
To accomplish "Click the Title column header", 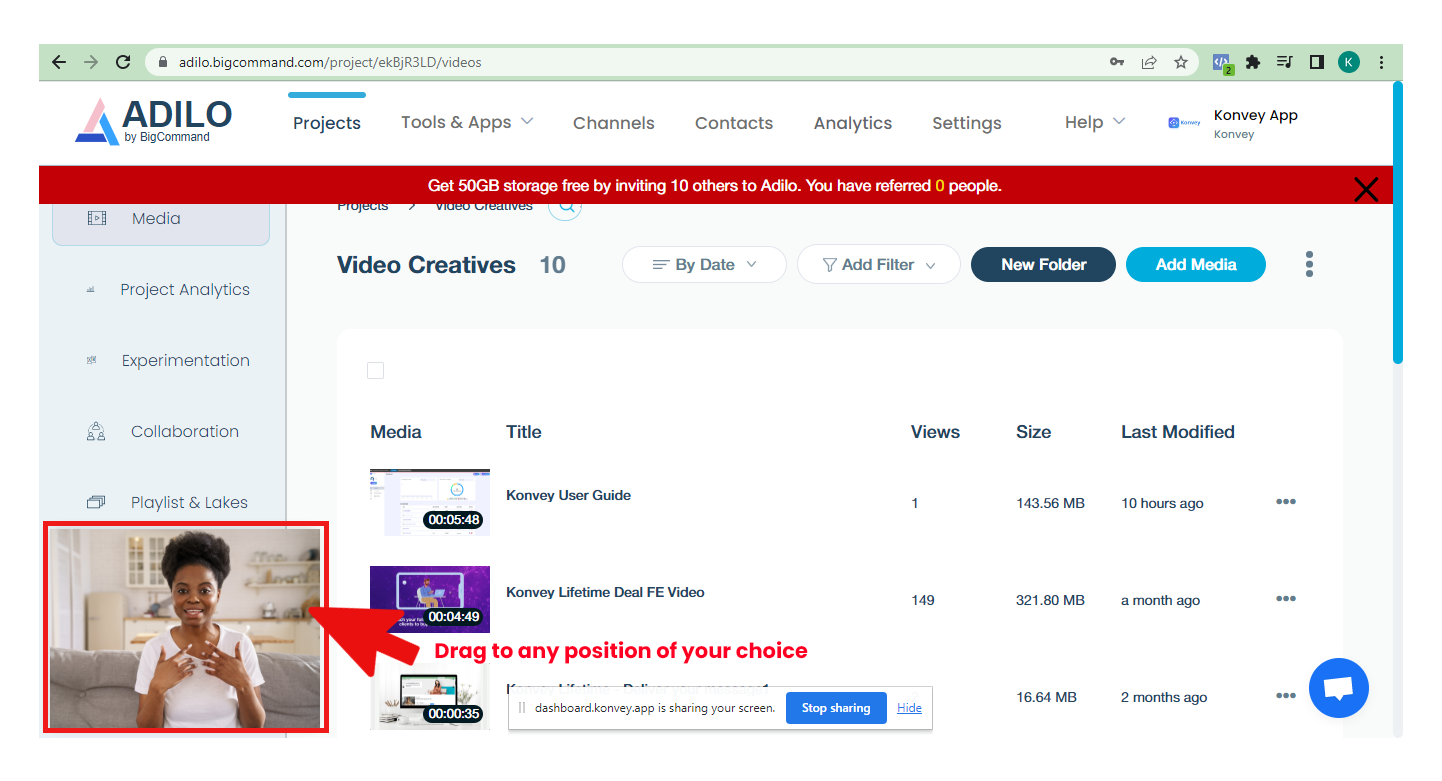I will coord(524,432).
